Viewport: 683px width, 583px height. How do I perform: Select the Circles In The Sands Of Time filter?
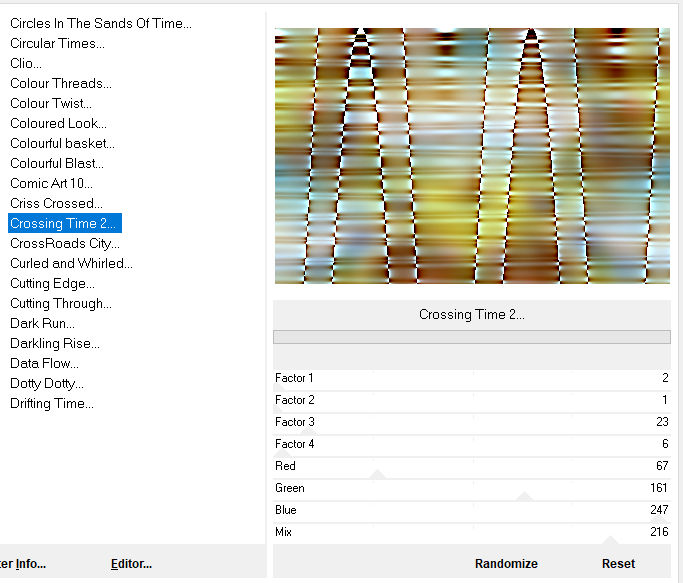tap(100, 23)
